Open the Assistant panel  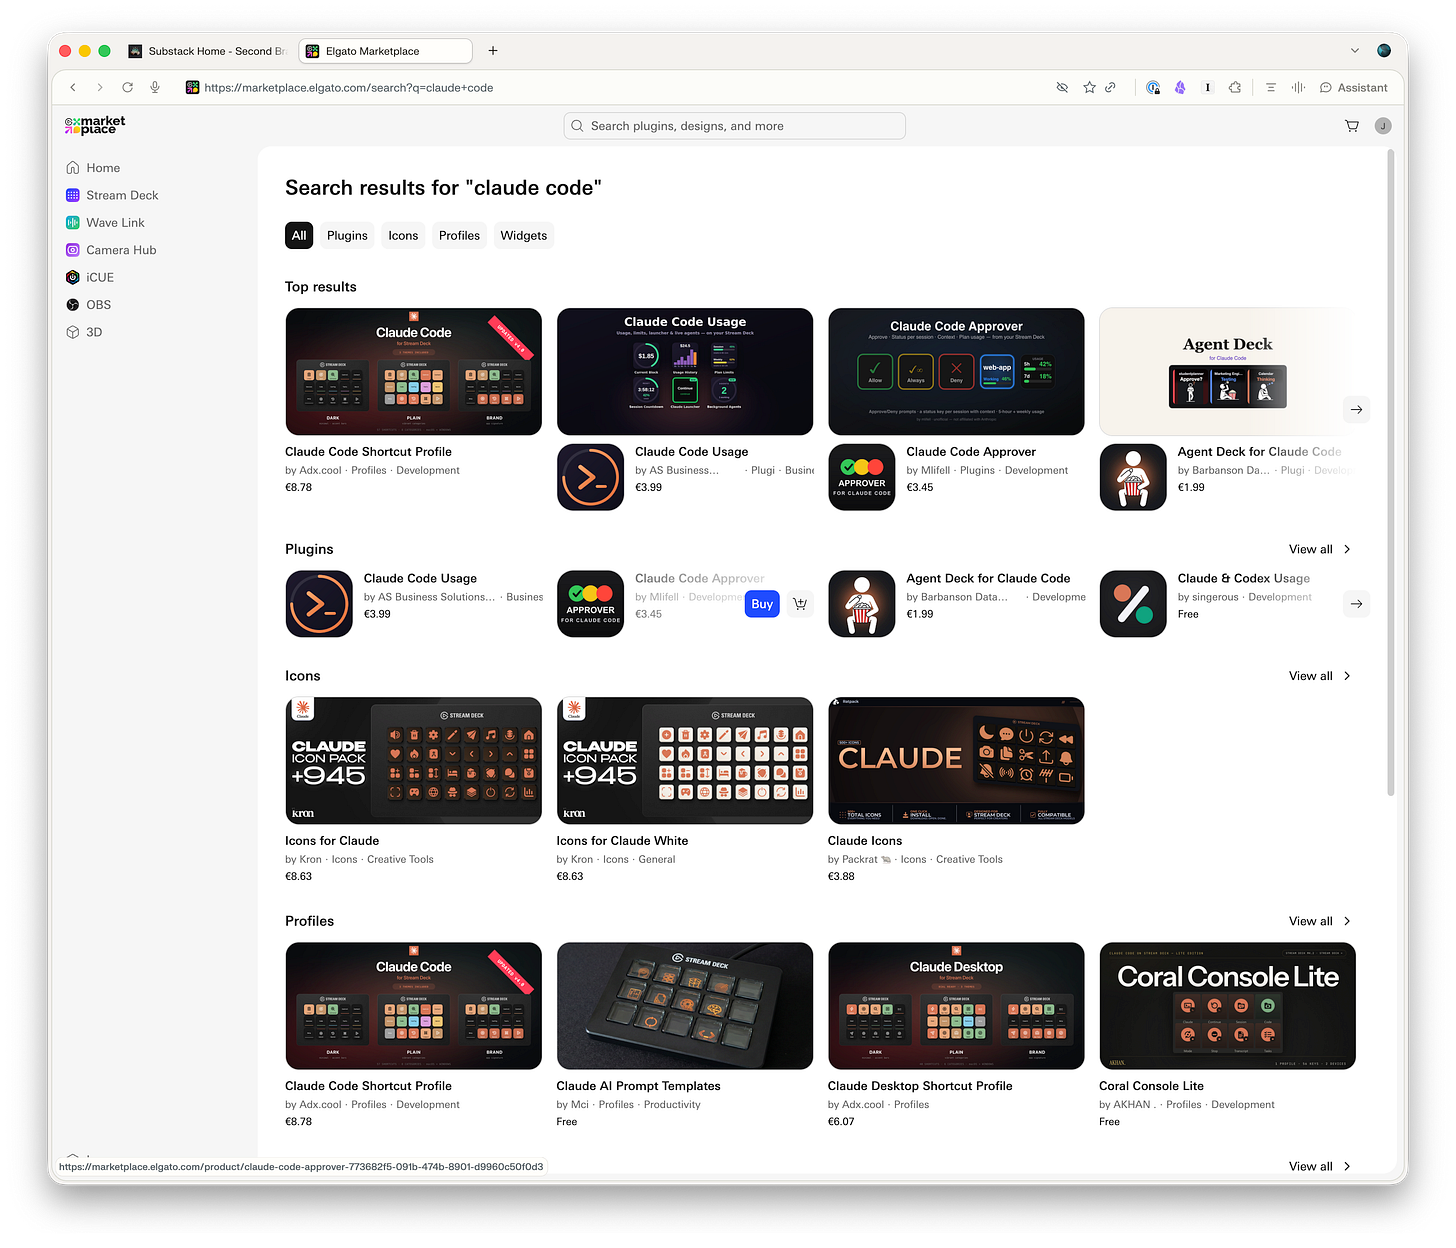point(1354,88)
